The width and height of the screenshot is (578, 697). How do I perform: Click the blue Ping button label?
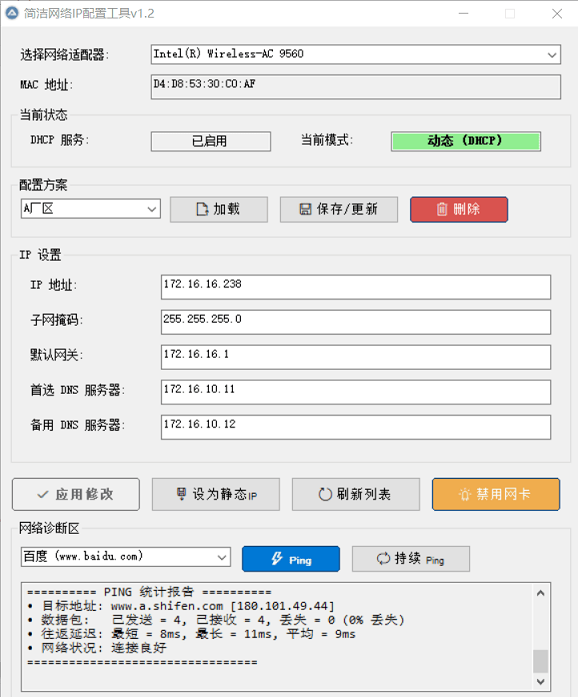(300, 560)
